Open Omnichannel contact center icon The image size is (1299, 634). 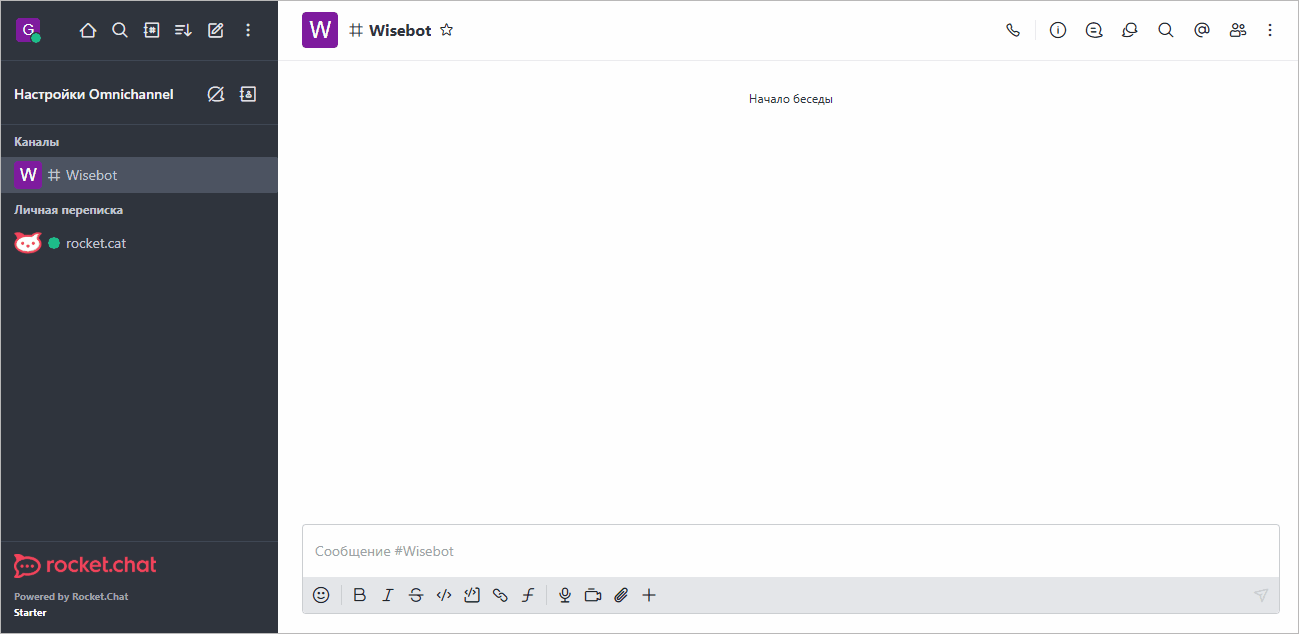[x=248, y=94]
